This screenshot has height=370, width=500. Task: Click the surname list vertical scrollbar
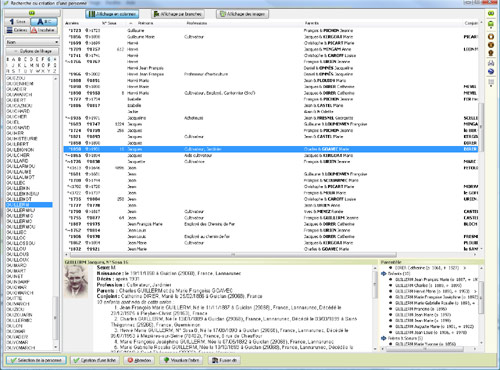[56, 318]
